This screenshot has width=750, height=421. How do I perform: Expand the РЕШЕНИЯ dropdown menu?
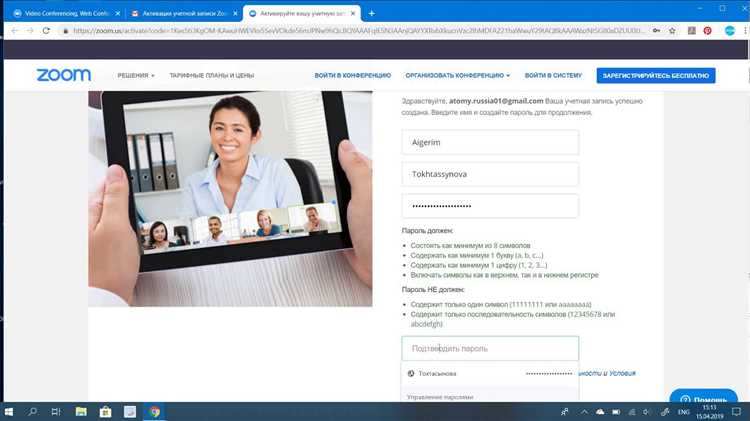(136, 76)
